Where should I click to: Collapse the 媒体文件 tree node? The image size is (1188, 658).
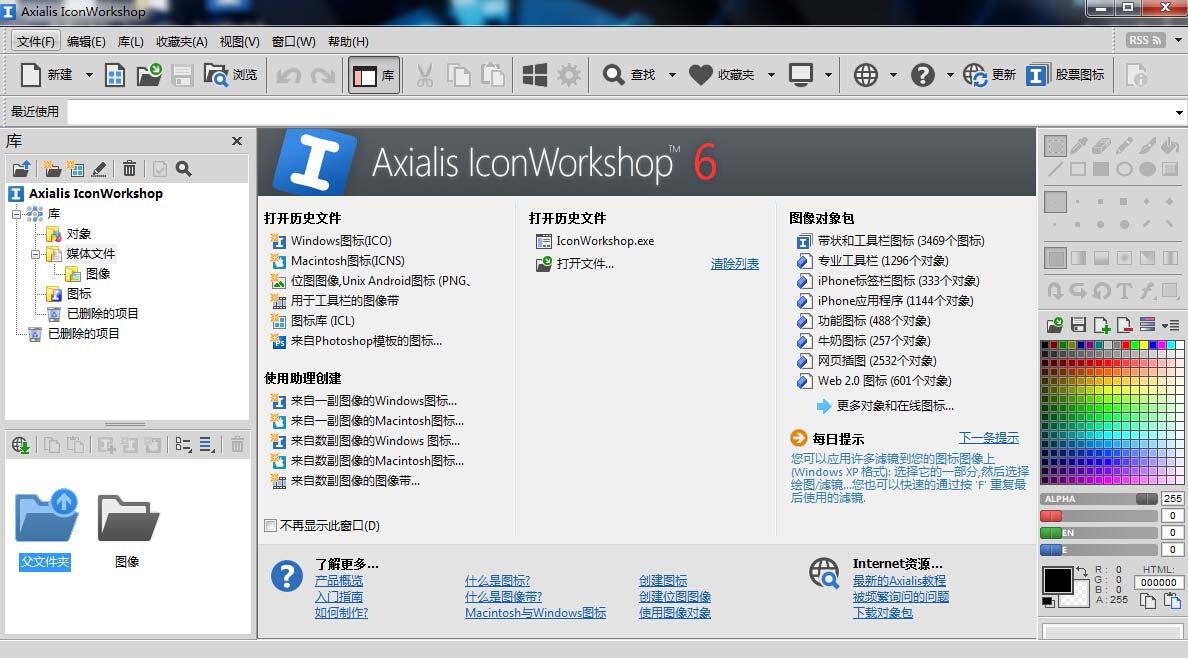point(35,254)
